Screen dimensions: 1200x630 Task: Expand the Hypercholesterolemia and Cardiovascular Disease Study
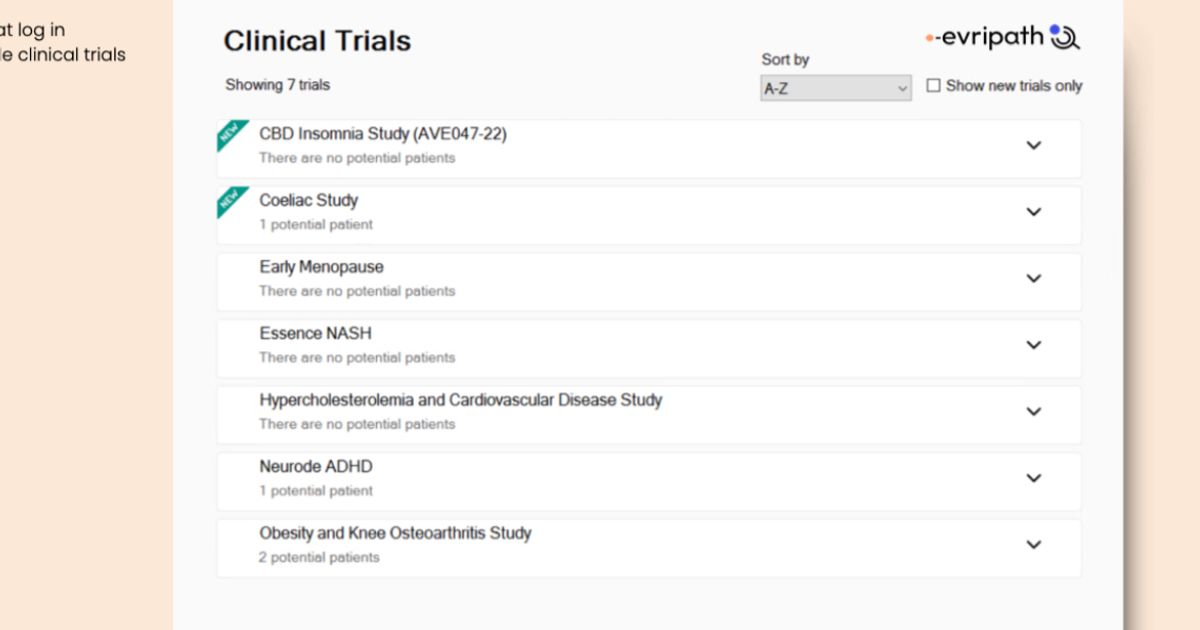click(1034, 412)
